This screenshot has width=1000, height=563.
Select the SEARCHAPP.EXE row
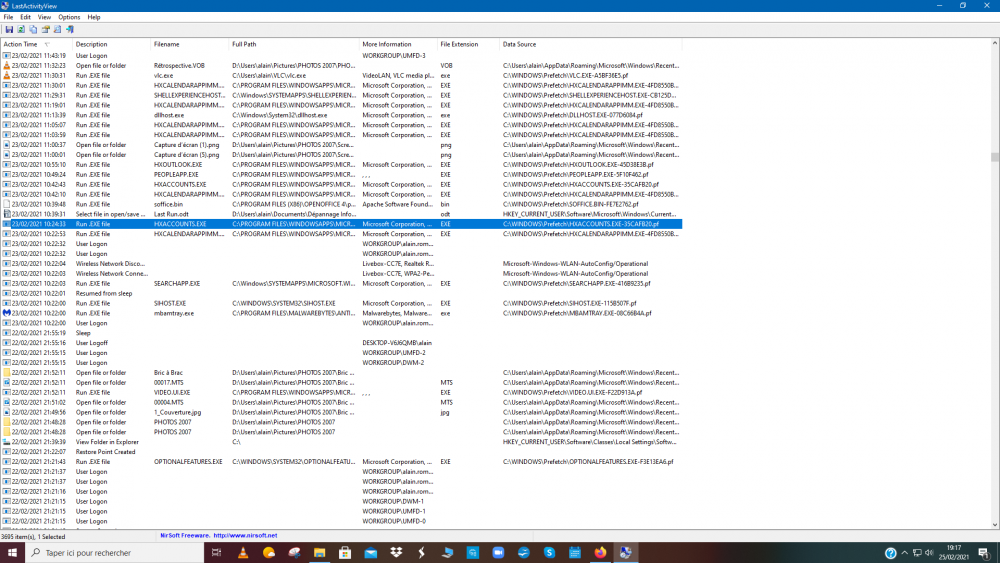[x=342, y=284]
